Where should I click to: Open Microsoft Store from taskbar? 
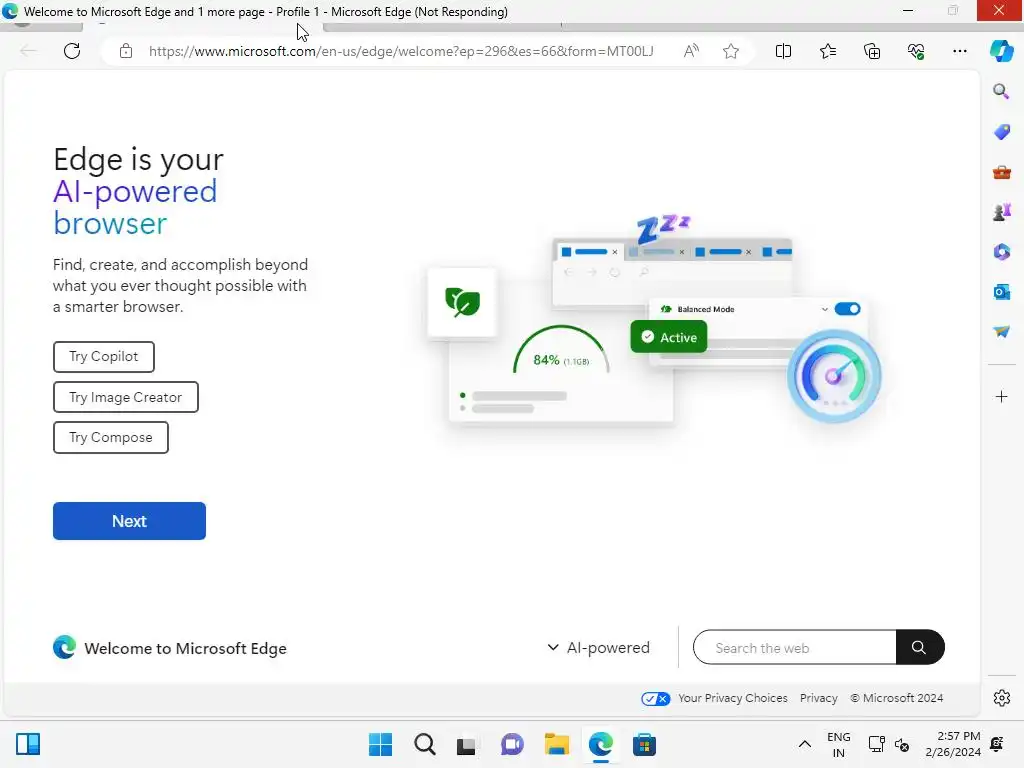pos(644,744)
